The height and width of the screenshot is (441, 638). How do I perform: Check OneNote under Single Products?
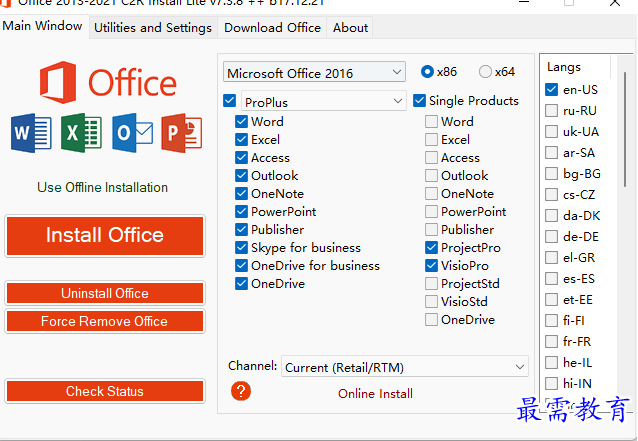pyautogui.click(x=431, y=193)
